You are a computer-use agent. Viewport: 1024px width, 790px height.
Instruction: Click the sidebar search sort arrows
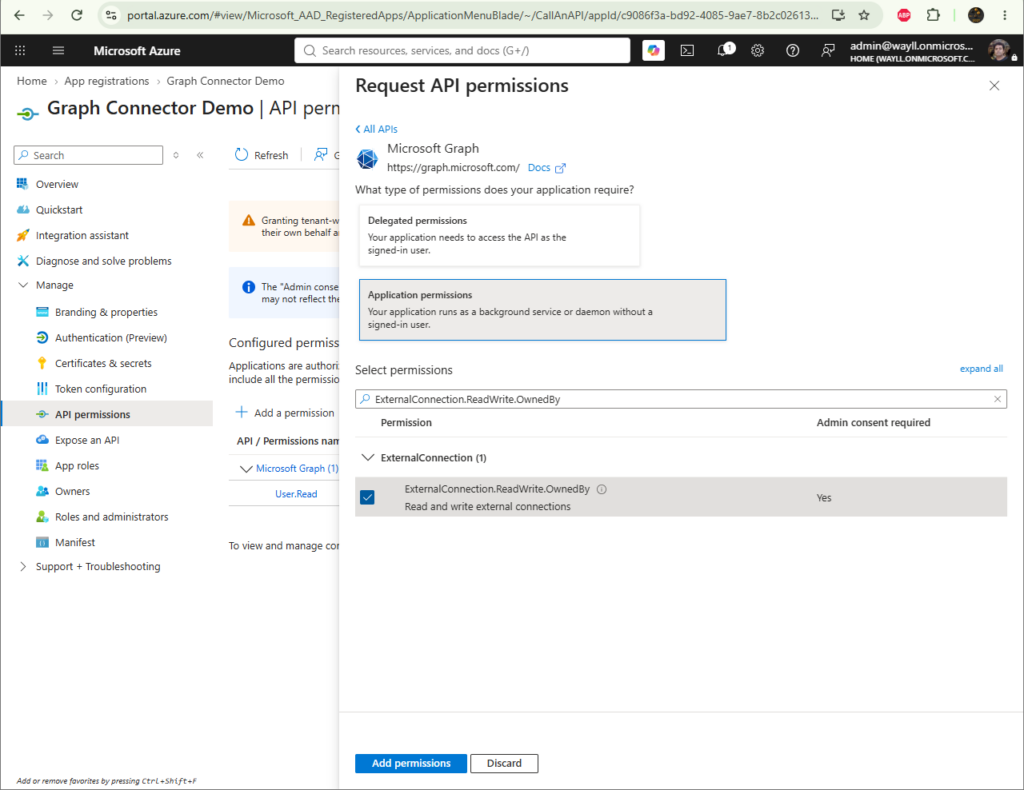click(x=176, y=155)
